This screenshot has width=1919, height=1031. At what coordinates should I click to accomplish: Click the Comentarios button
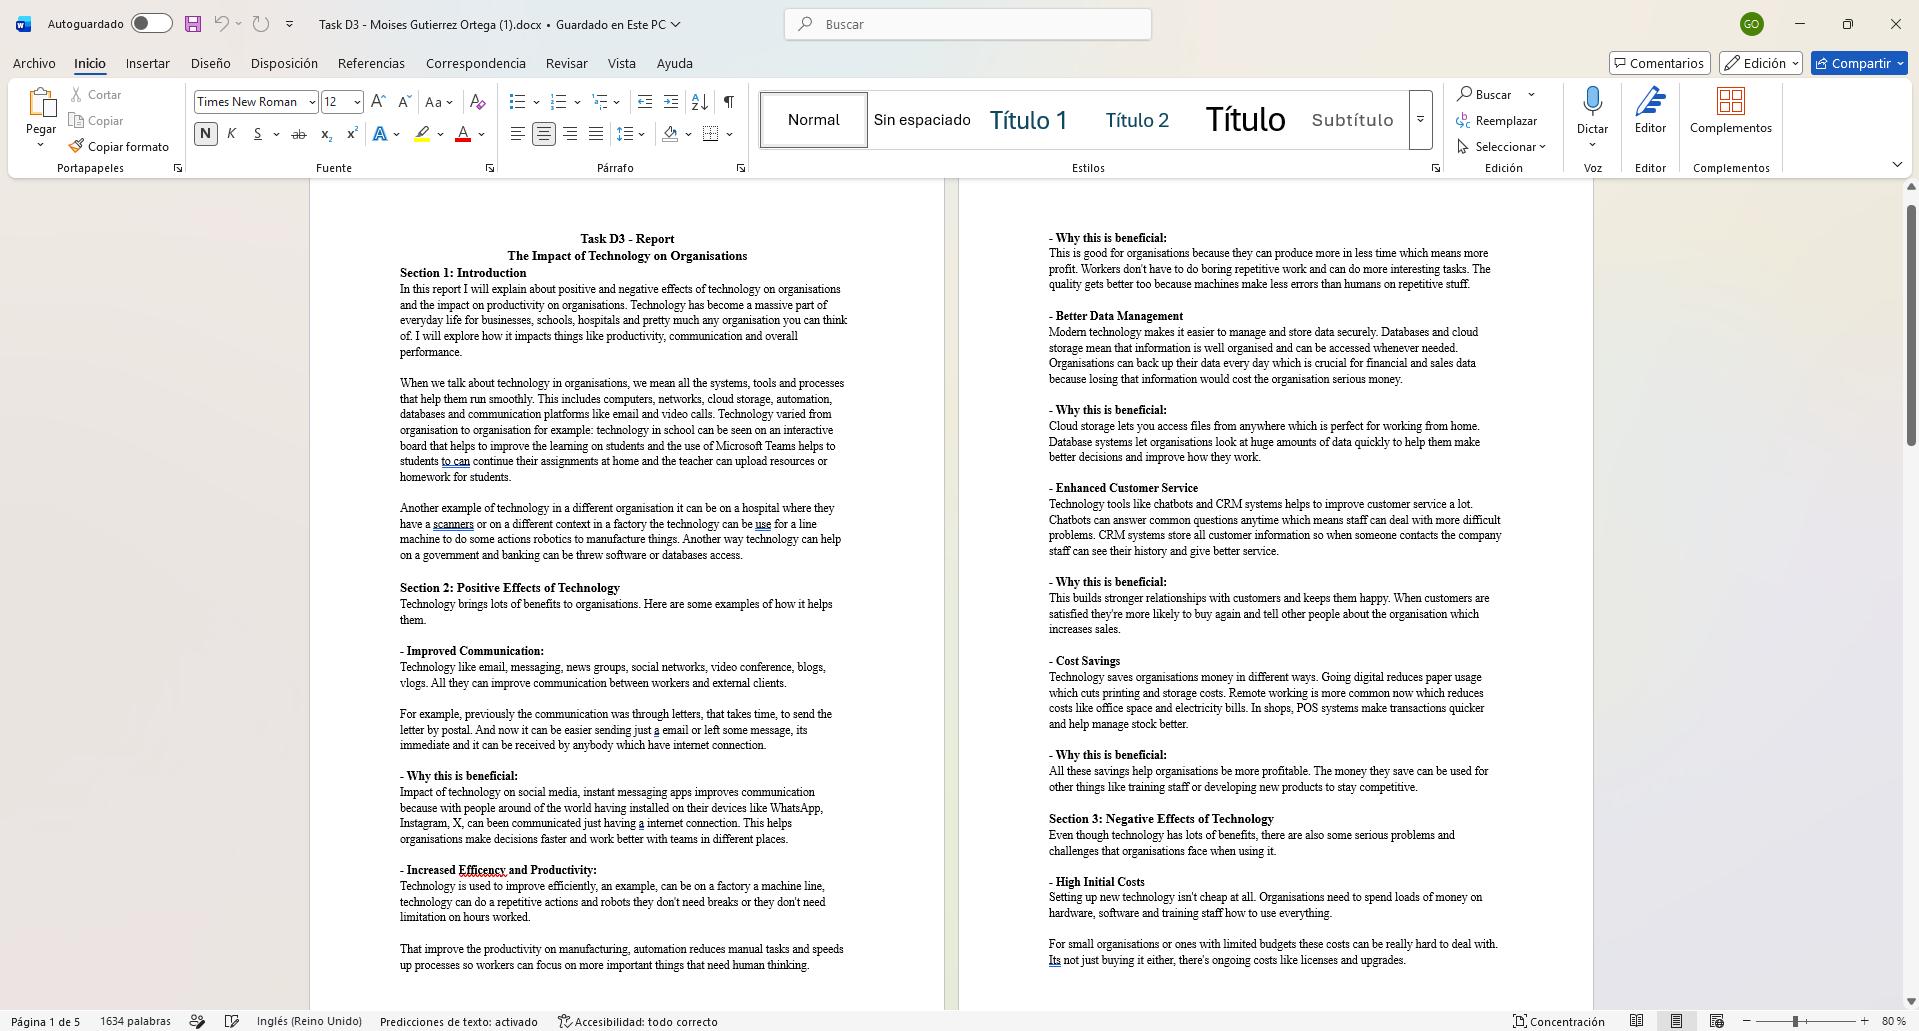(1659, 63)
